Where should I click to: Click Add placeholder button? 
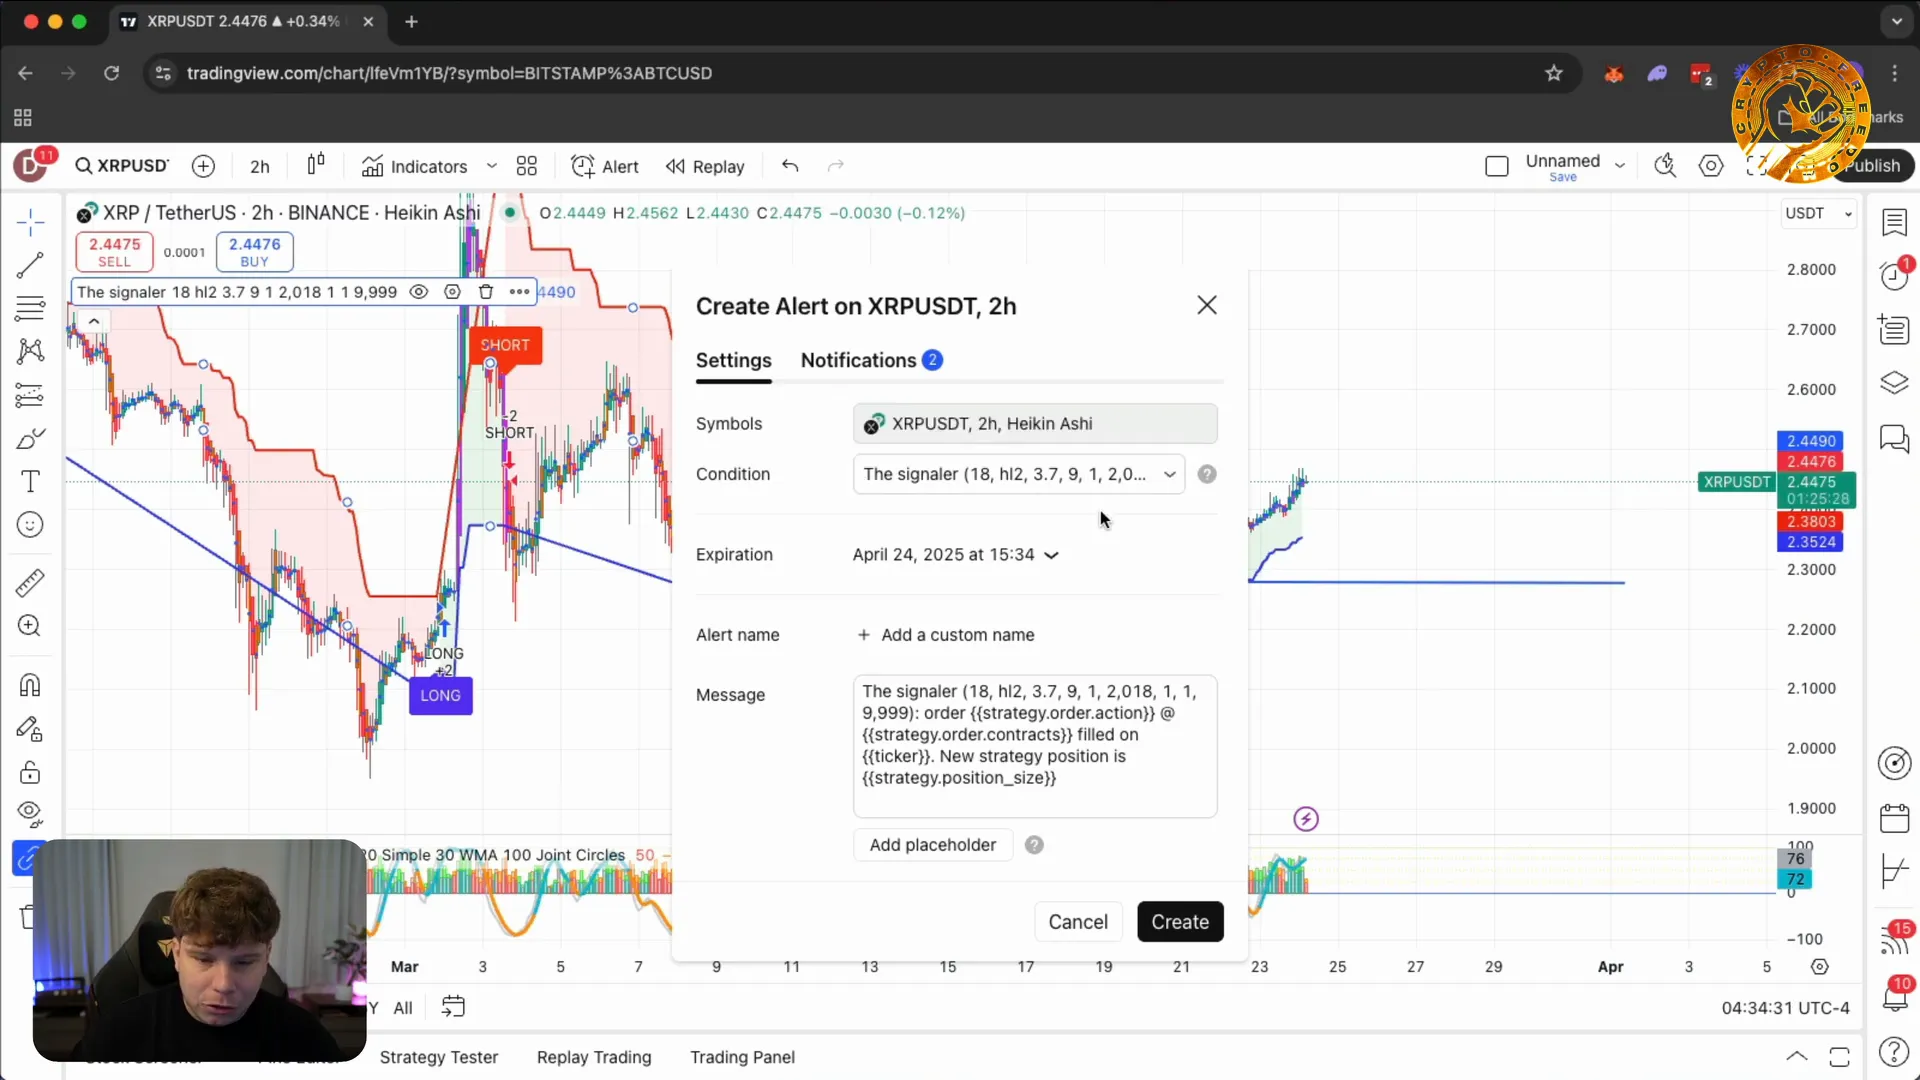[x=932, y=845]
